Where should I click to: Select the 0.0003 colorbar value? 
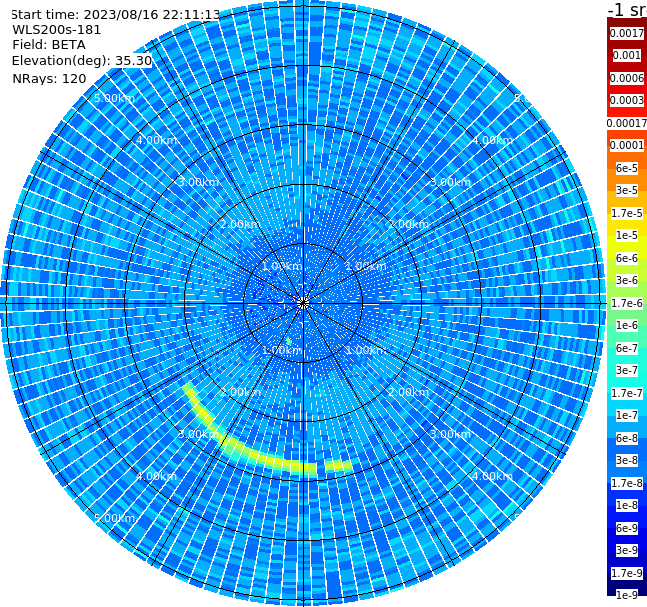pyautogui.click(x=627, y=100)
